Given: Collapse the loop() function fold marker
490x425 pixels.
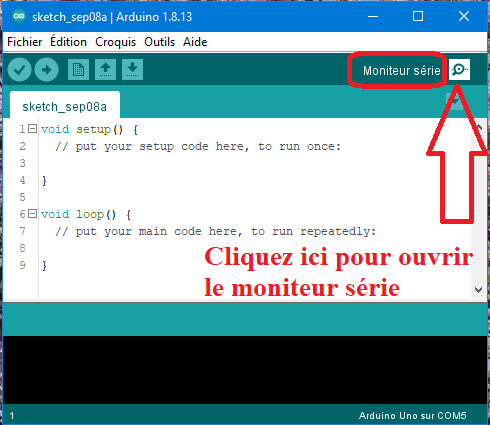Looking at the screenshot, I should [32, 214].
